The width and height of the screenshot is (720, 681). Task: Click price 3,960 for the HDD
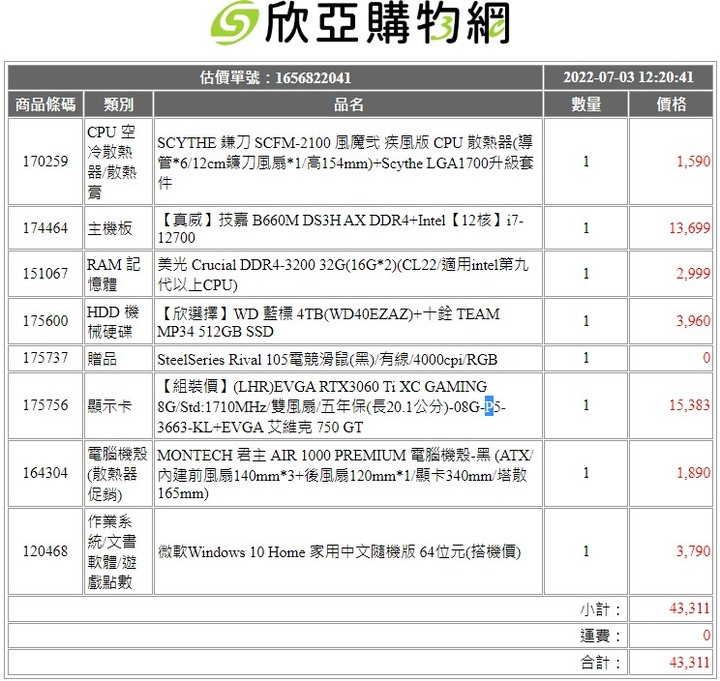click(x=693, y=321)
